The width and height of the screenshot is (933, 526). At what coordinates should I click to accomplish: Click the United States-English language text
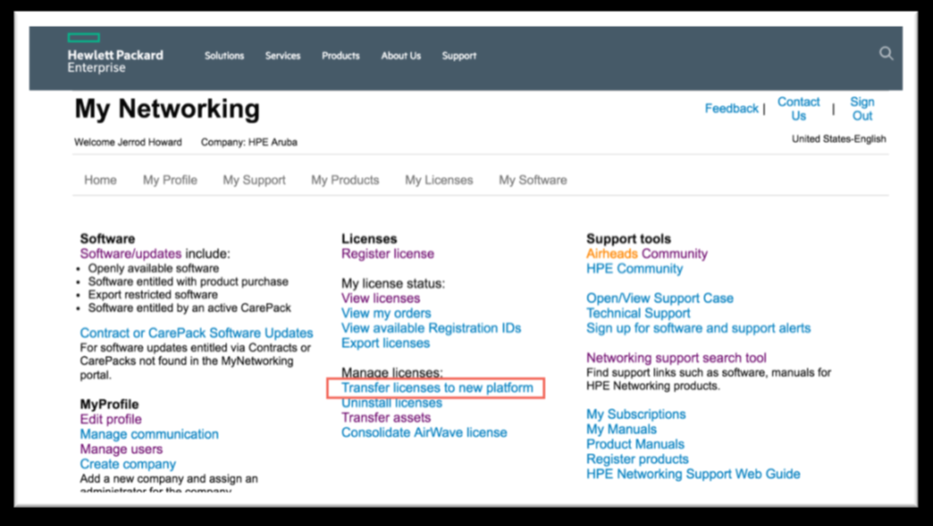point(838,139)
